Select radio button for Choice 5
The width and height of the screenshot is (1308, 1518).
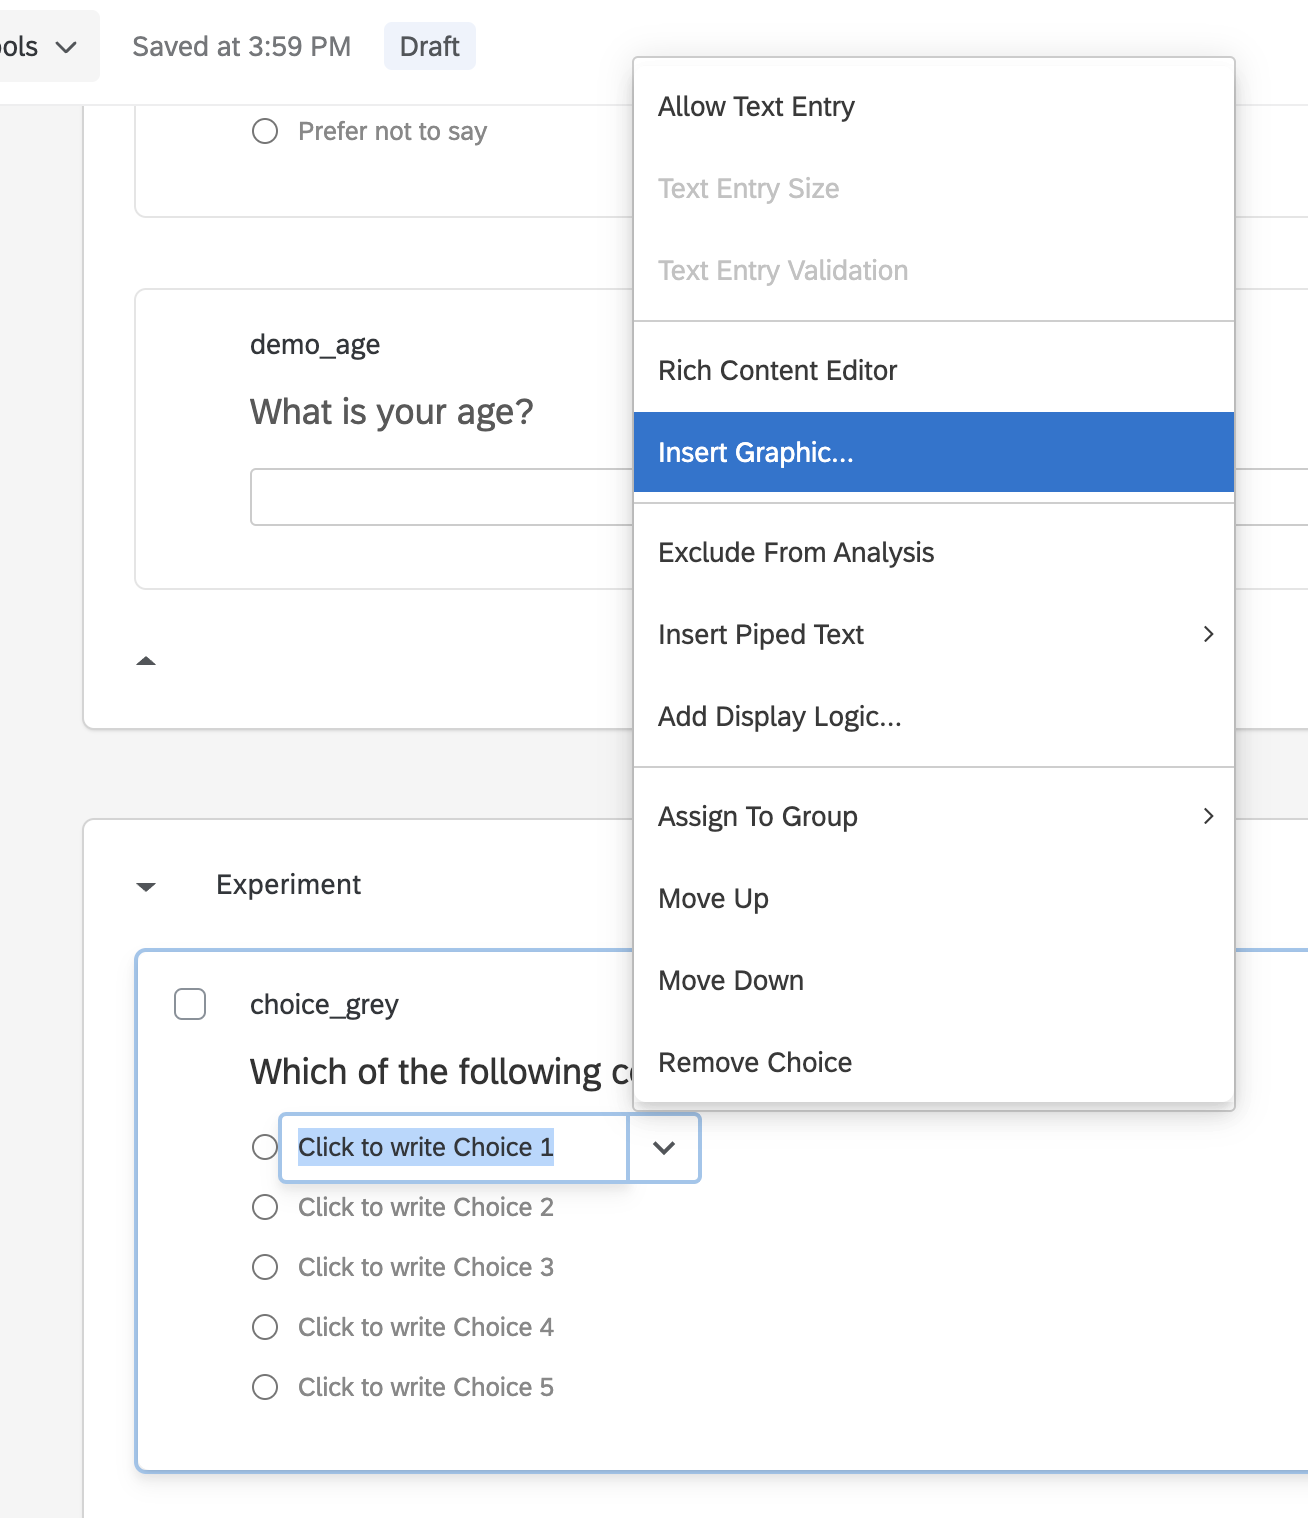tap(265, 1387)
